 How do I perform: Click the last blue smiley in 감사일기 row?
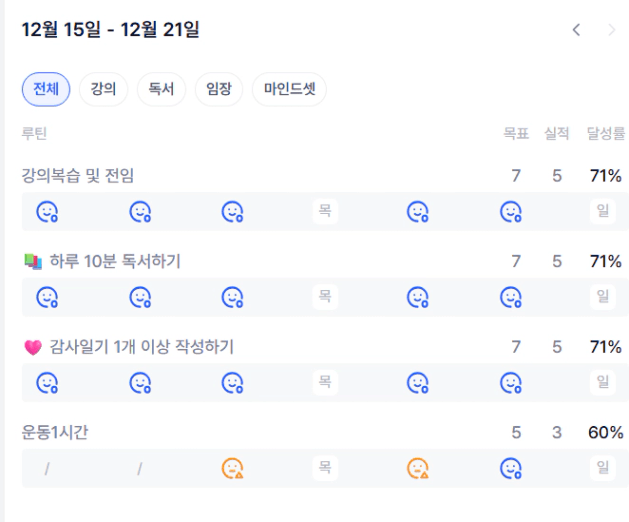511,382
